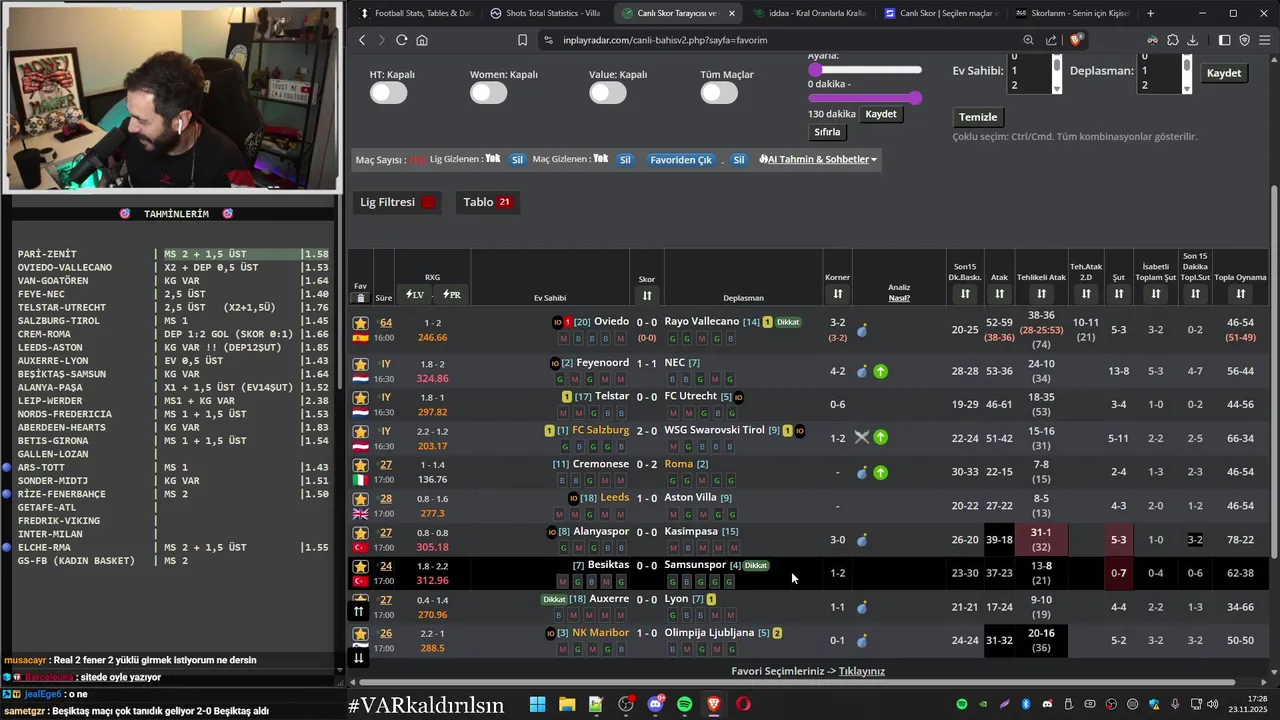Image resolution: width=1280 pixels, height=720 pixels.
Task: Sort by Skor column arrows
Action: coord(647,295)
